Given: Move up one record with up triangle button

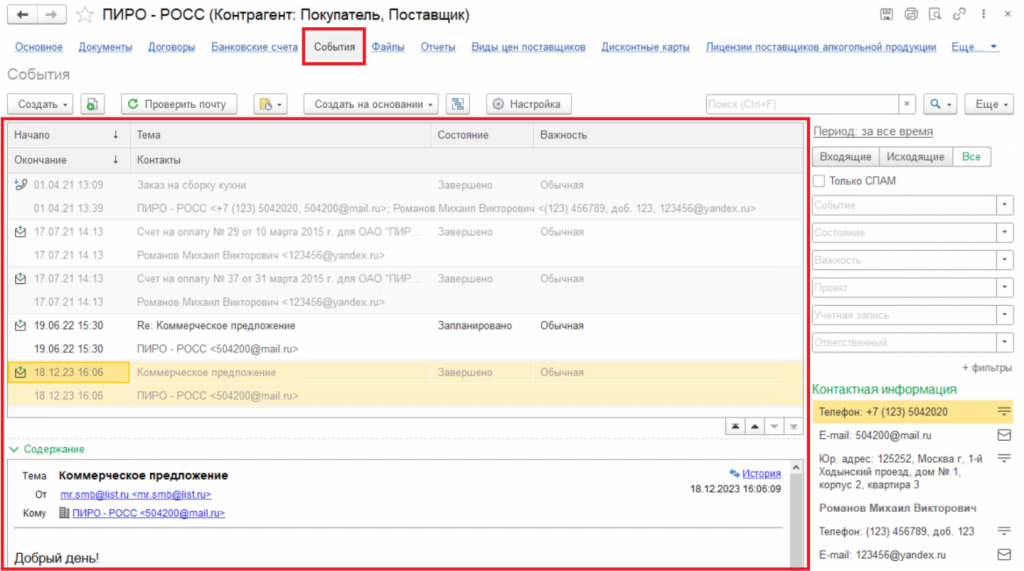Looking at the screenshot, I should tap(755, 427).
